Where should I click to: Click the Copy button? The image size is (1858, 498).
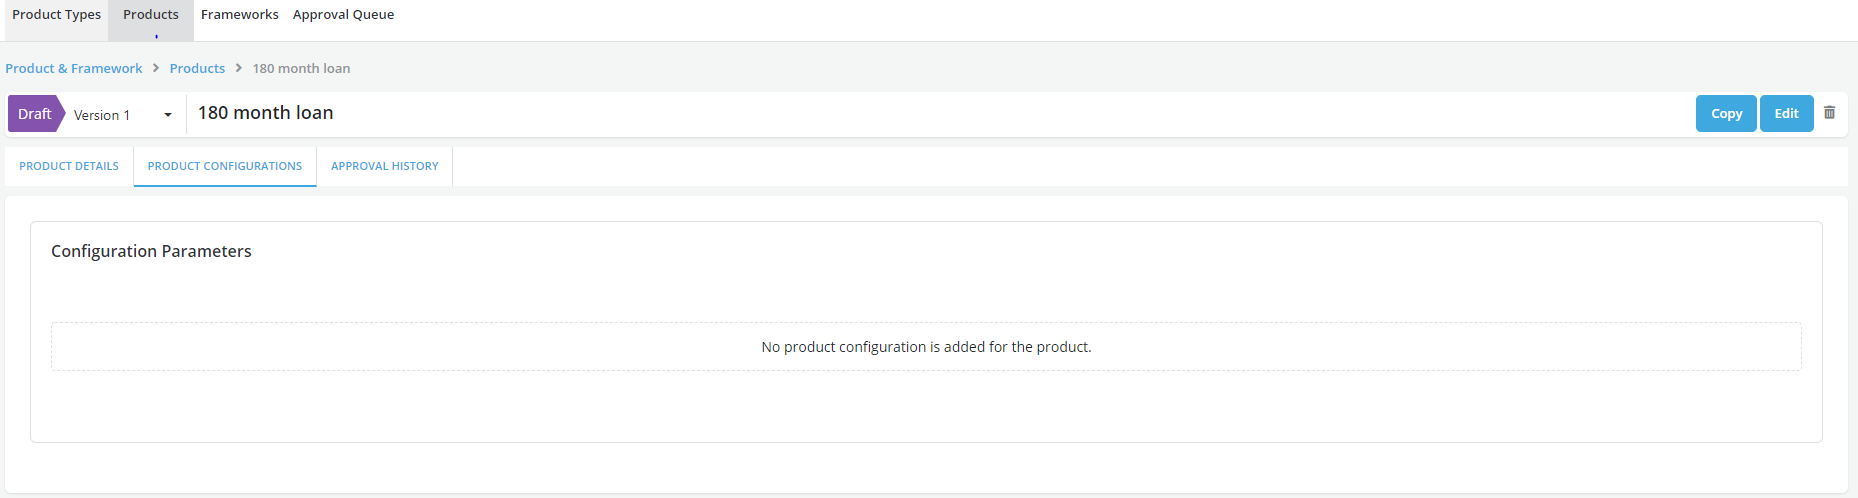point(1726,114)
